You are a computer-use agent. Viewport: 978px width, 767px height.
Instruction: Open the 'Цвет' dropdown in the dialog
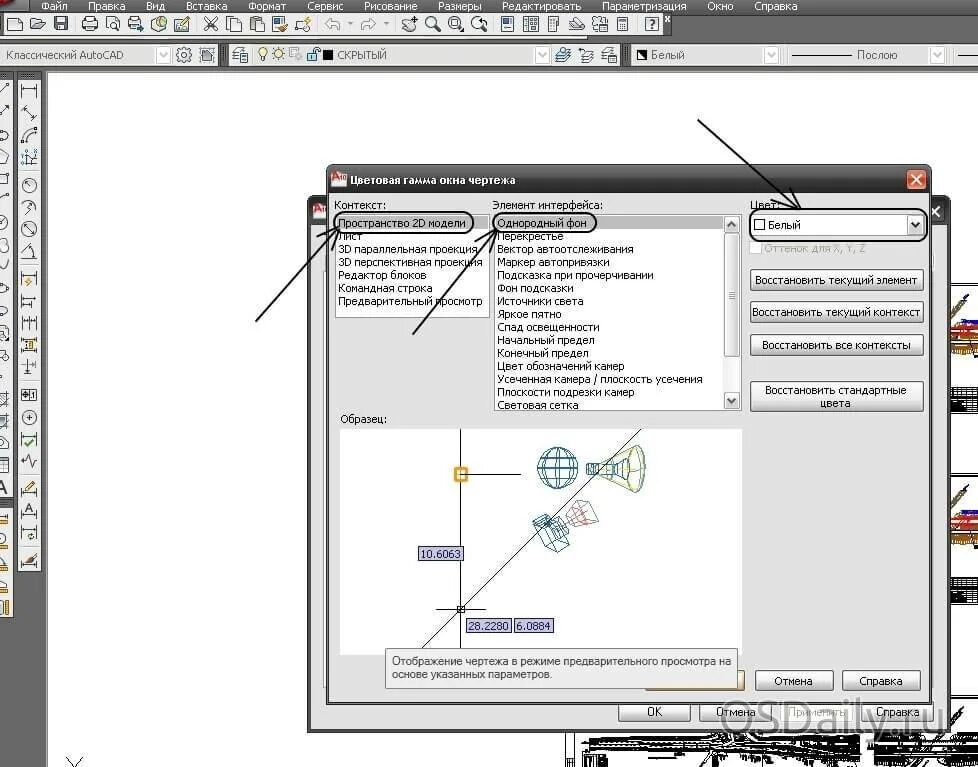914,224
